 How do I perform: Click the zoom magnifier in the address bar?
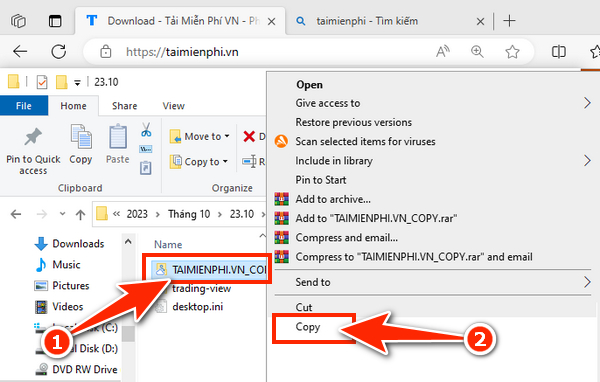coord(477,51)
